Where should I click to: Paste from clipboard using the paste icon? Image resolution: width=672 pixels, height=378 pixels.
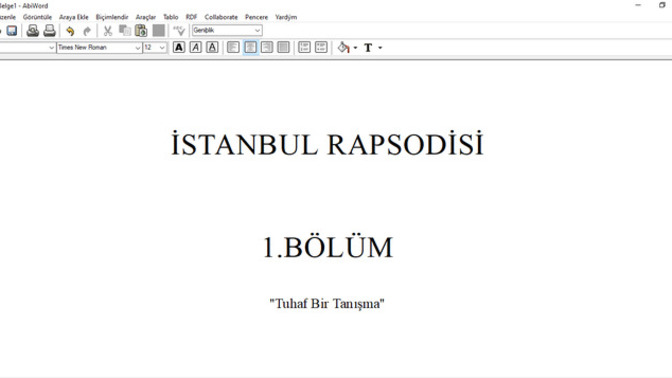point(141,30)
